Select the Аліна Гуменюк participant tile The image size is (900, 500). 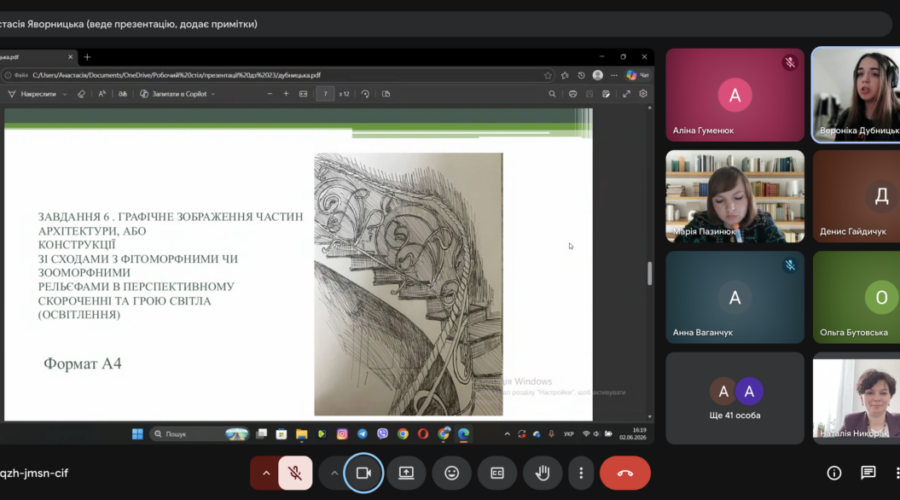coord(735,95)
